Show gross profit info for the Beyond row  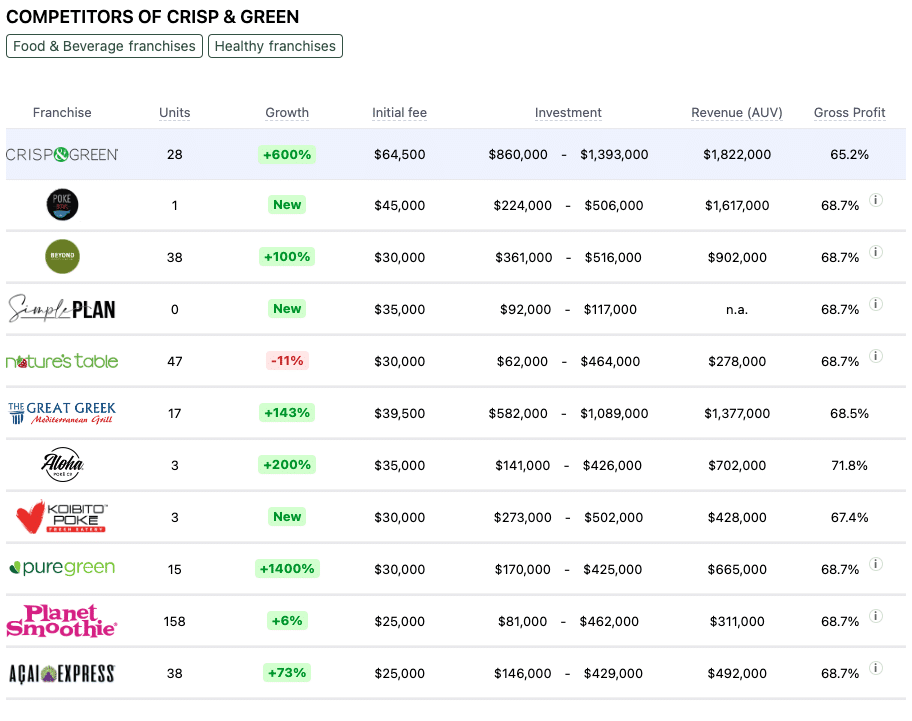(x=876, y=252)
